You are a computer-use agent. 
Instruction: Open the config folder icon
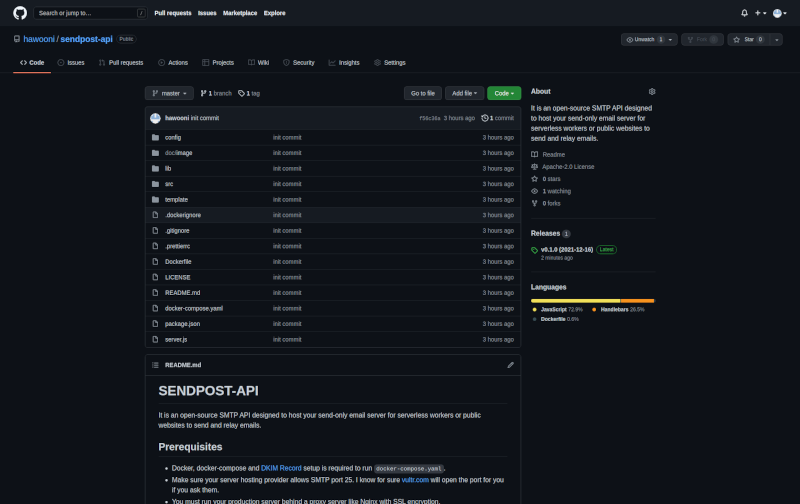pos(155,138)
